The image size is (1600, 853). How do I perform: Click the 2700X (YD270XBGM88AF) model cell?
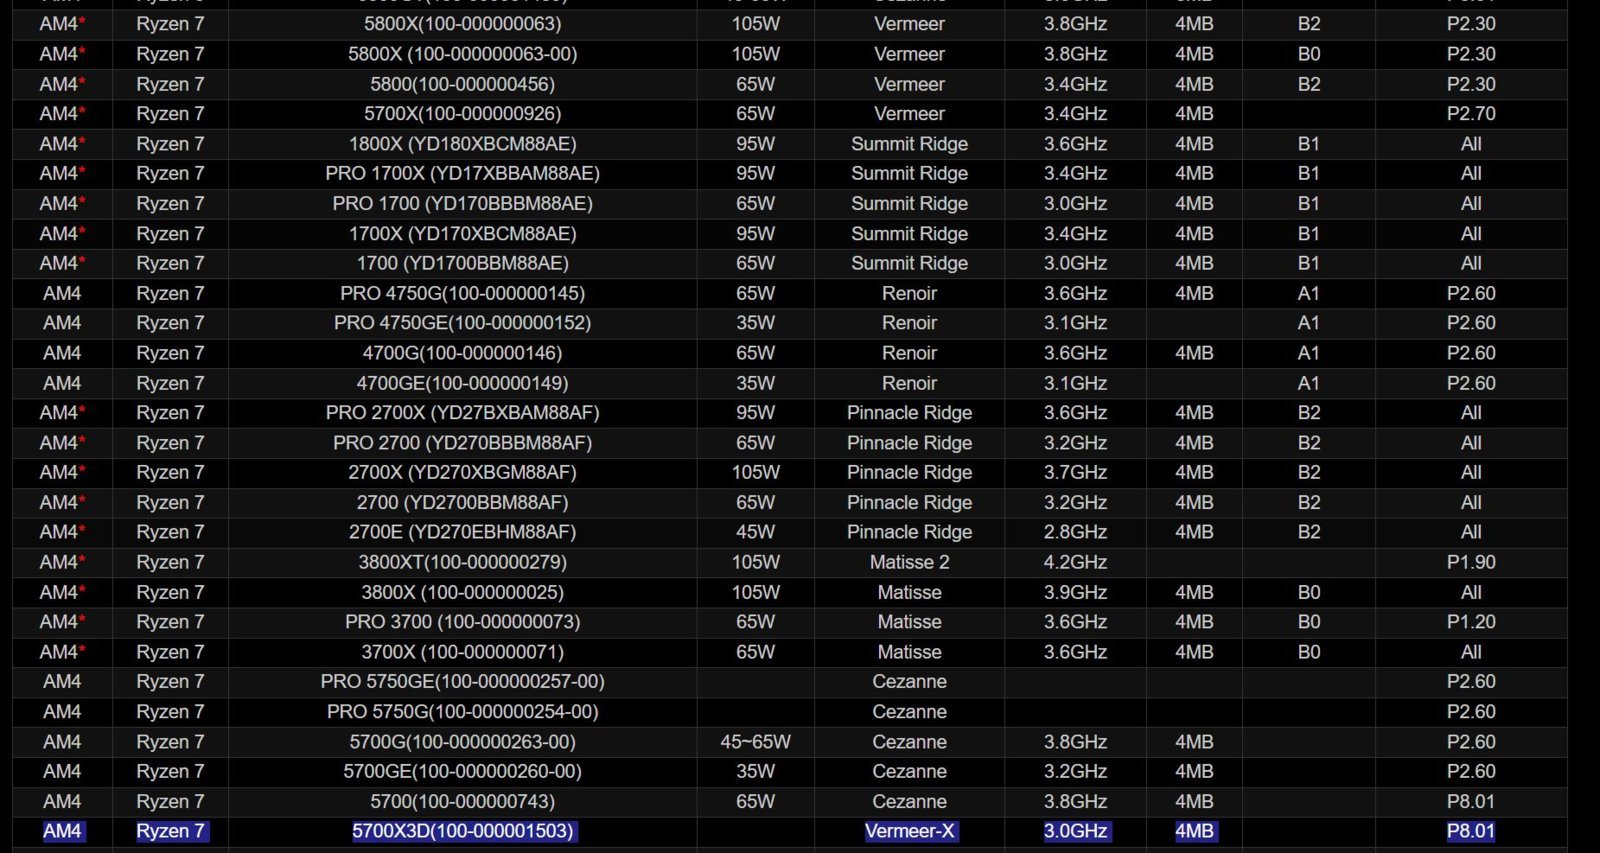462,472
